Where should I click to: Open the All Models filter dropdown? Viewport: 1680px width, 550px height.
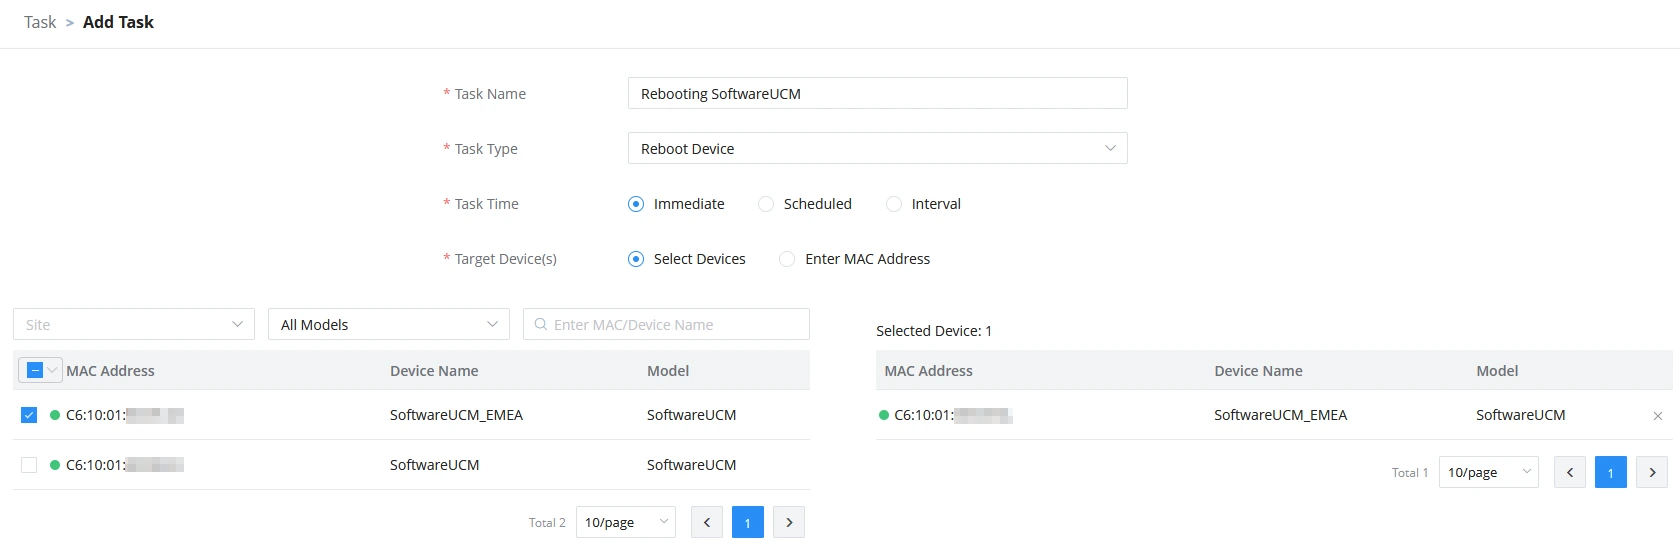pyautogui.click(x=389, y=324)
